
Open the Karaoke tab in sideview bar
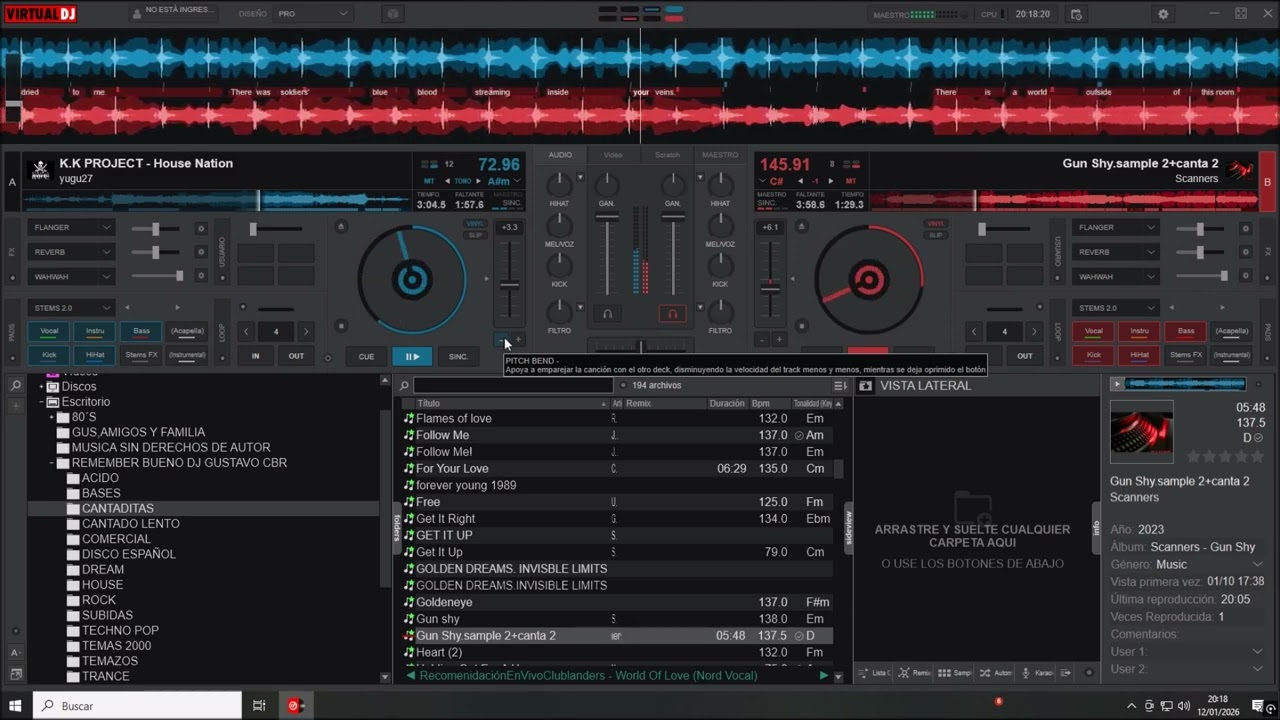pos(1038,673)
